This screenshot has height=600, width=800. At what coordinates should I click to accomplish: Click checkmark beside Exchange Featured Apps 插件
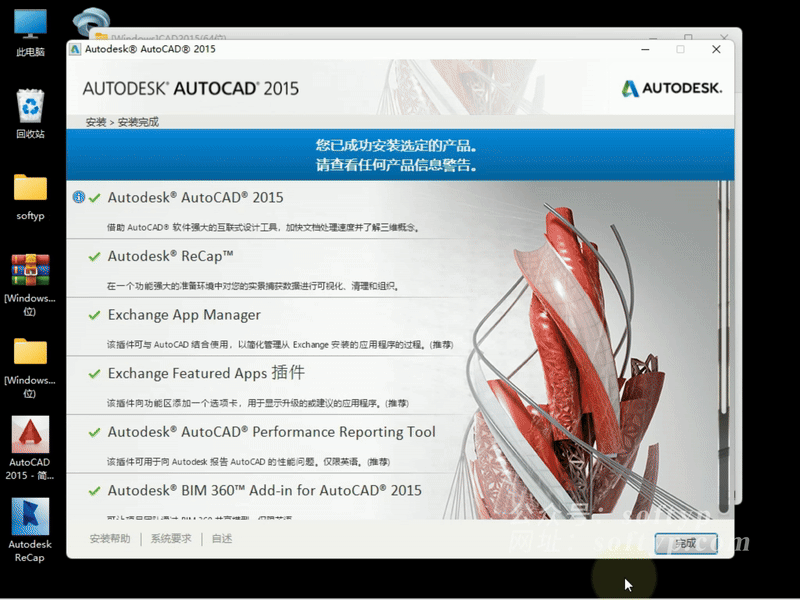[x=94, y=373]
